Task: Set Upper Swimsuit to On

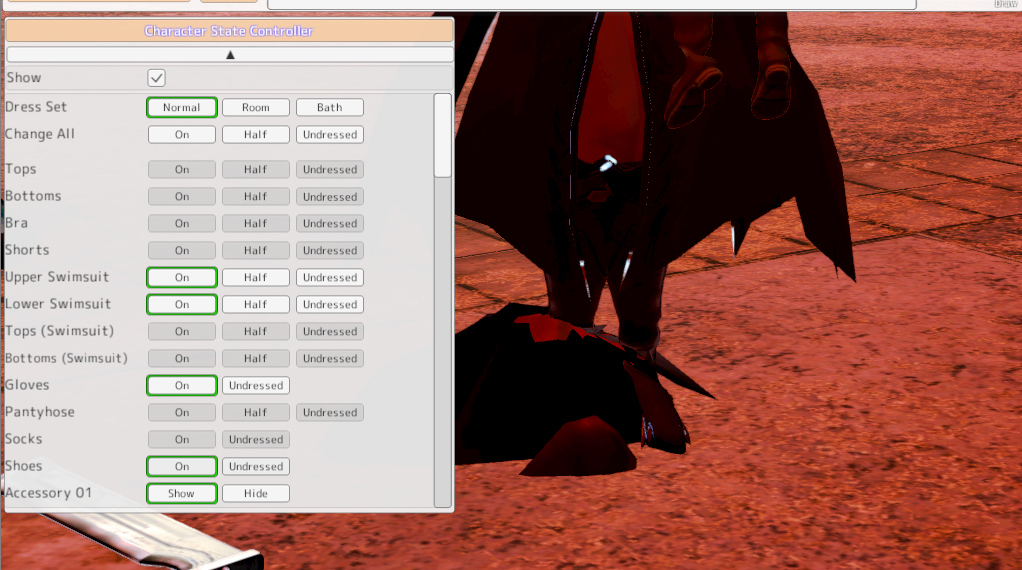Action: (182, 278)
